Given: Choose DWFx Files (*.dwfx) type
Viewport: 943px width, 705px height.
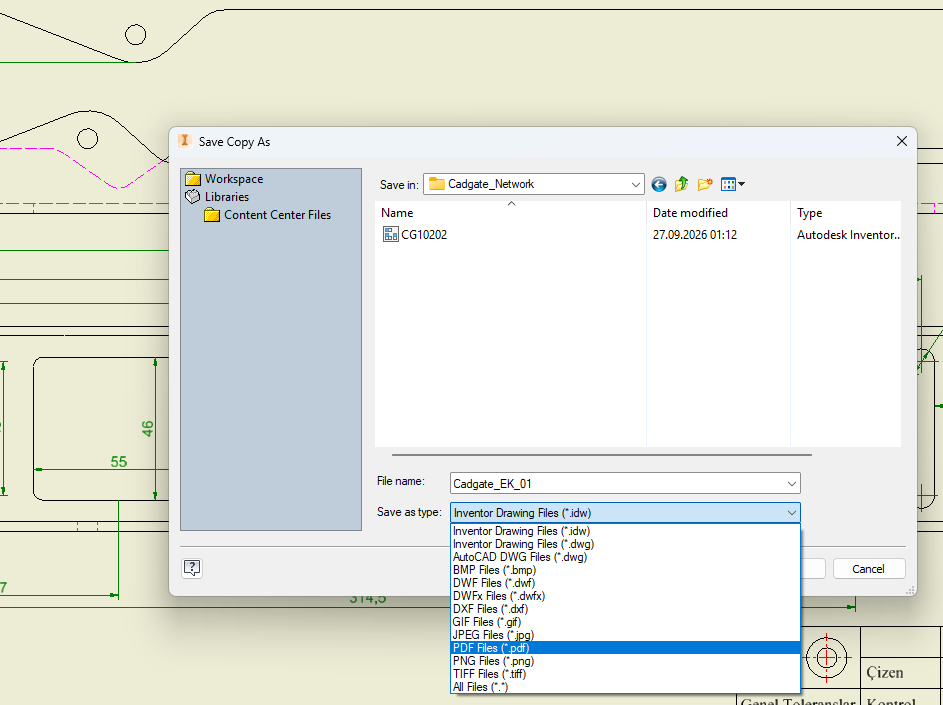Looking at the screenshot, I should (x=625, y=596).
